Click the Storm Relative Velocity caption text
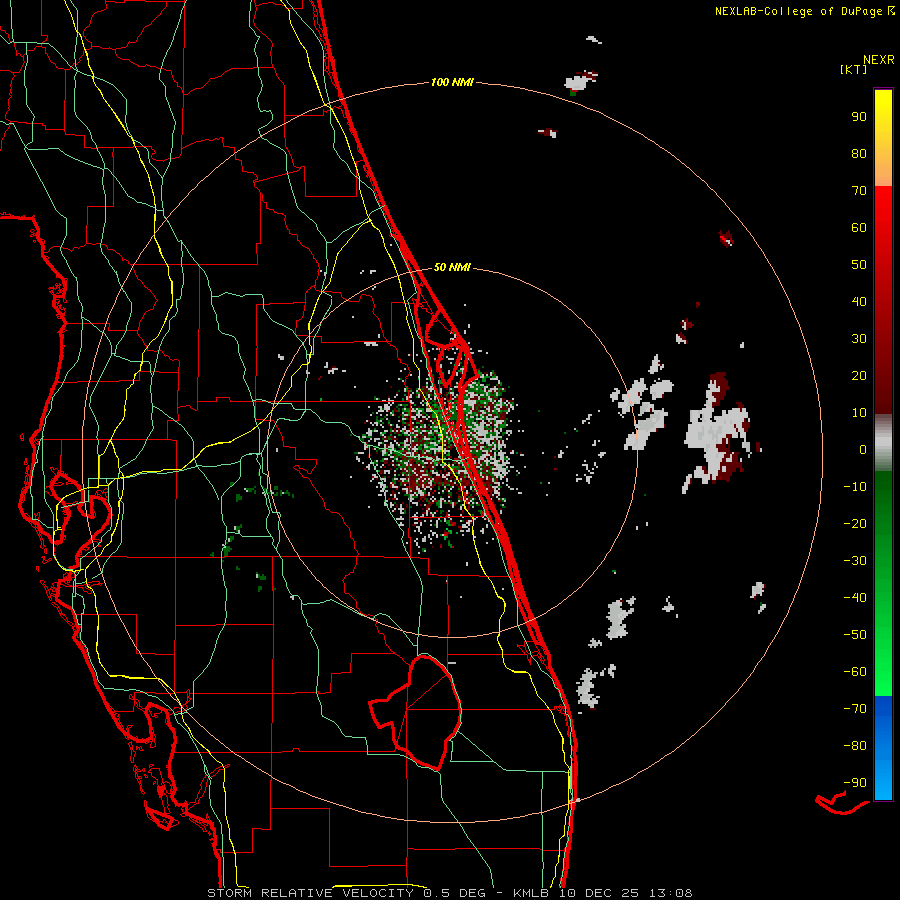Viewport: 900px width, 900px height. [449, 893]
